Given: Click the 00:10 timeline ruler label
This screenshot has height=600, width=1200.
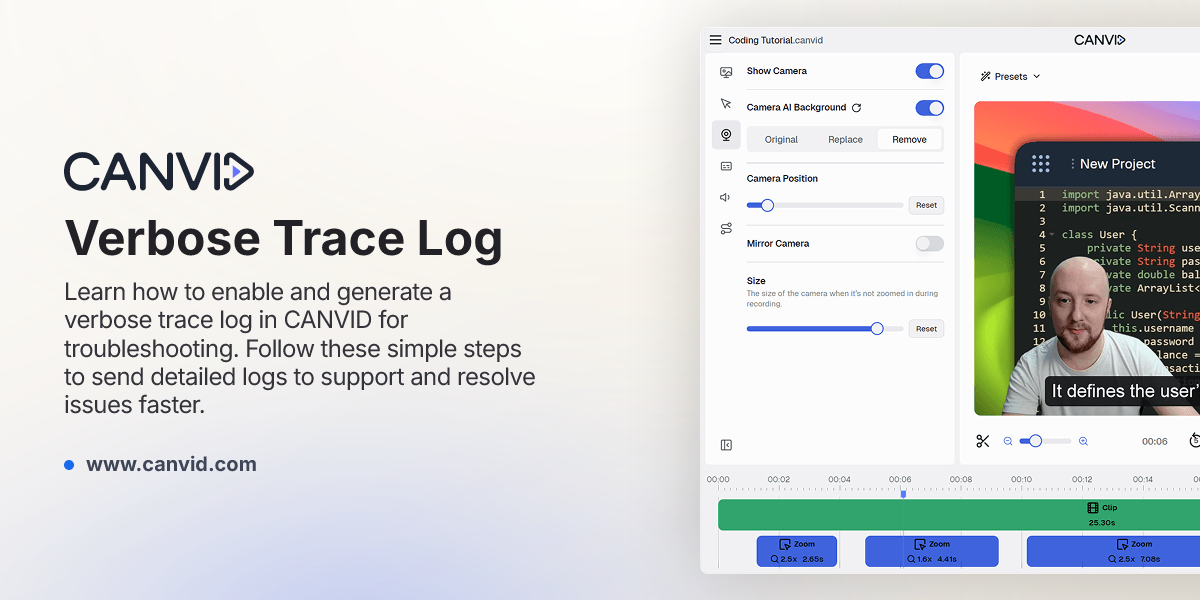Looking at the screenshot, I should point(1021,479).
